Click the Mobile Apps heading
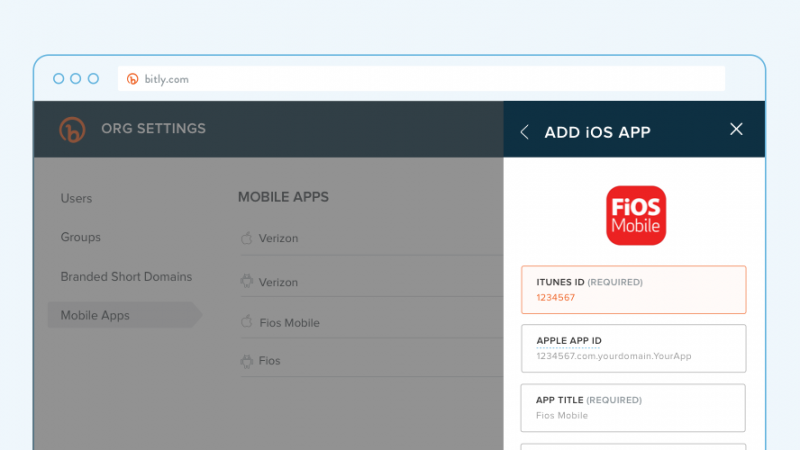This screenshot has width=800, height=450. [283, 197]
